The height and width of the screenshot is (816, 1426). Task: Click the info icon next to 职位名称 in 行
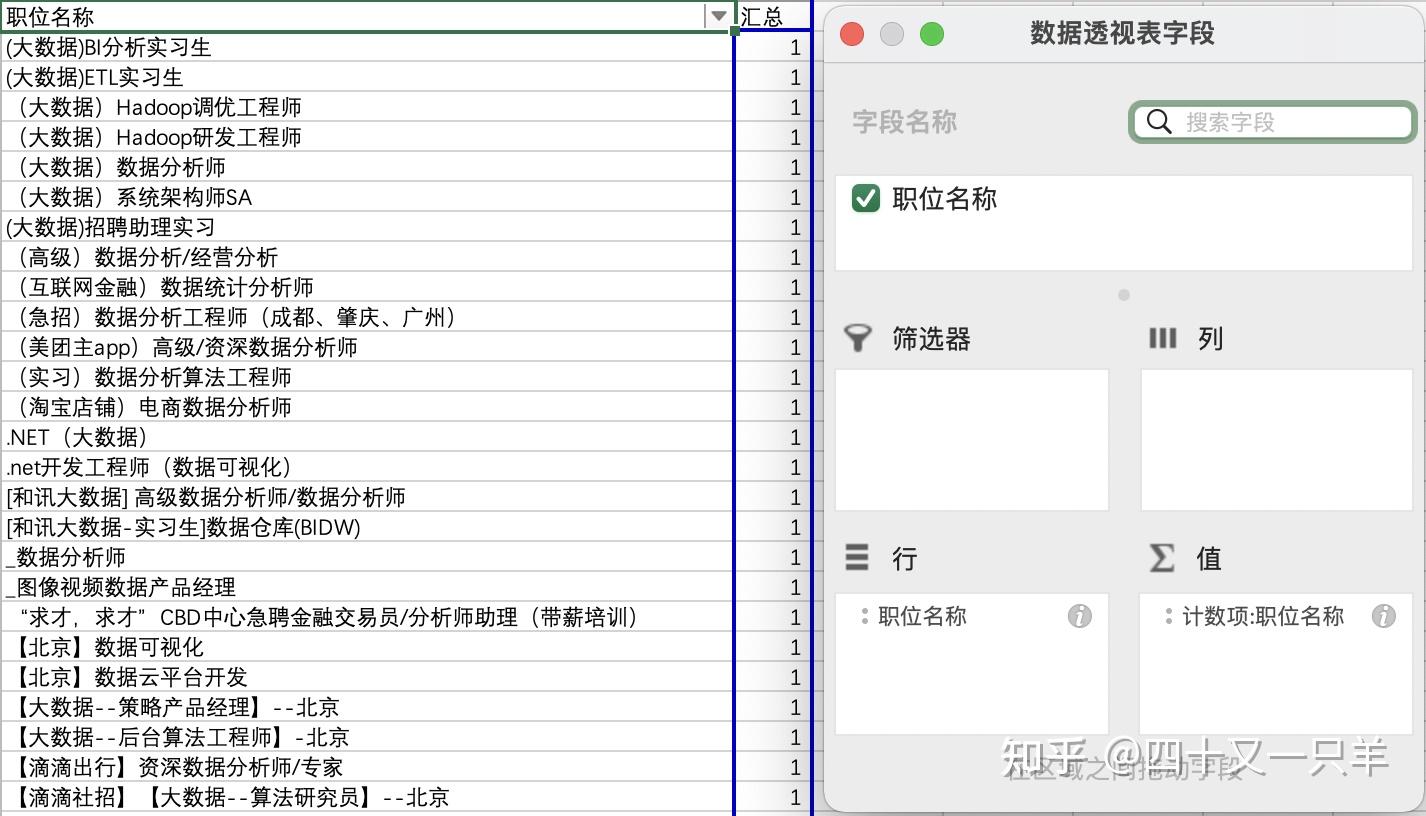point(1079,617)
